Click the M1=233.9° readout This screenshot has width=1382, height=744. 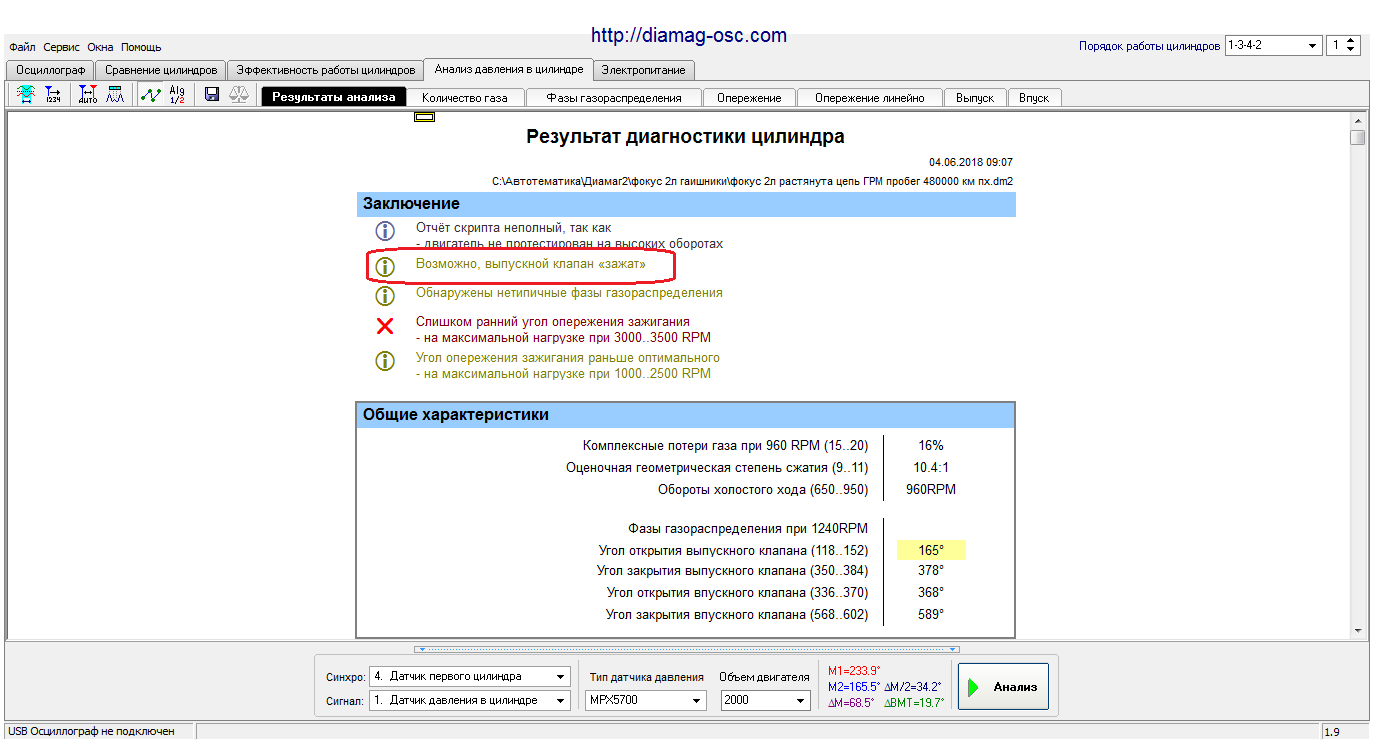click(x=854, y=671)
